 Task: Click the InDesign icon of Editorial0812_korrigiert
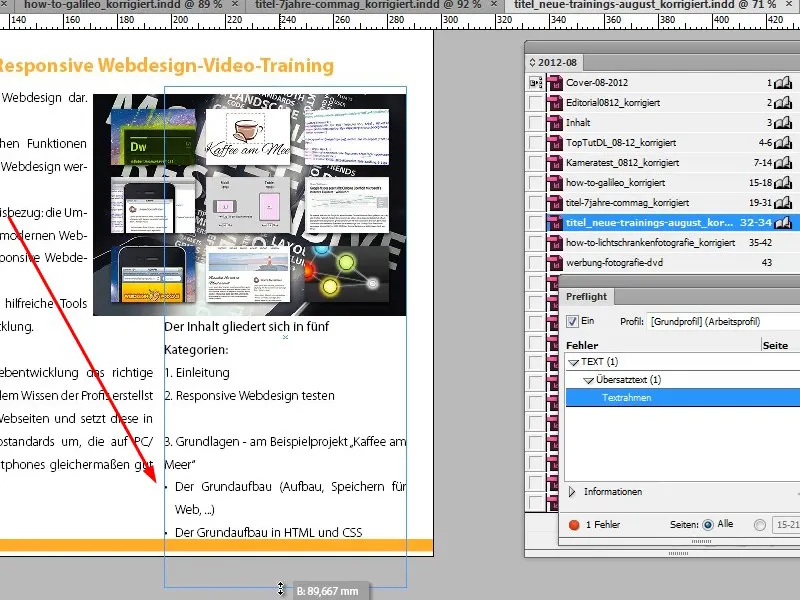[555, 103]
